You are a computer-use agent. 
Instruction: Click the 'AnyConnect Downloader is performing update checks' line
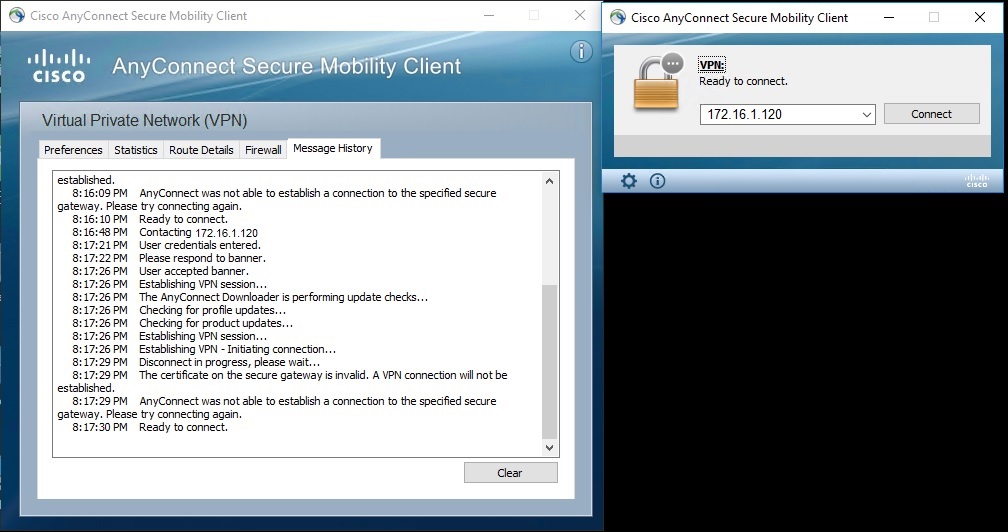tap(250, 297)
